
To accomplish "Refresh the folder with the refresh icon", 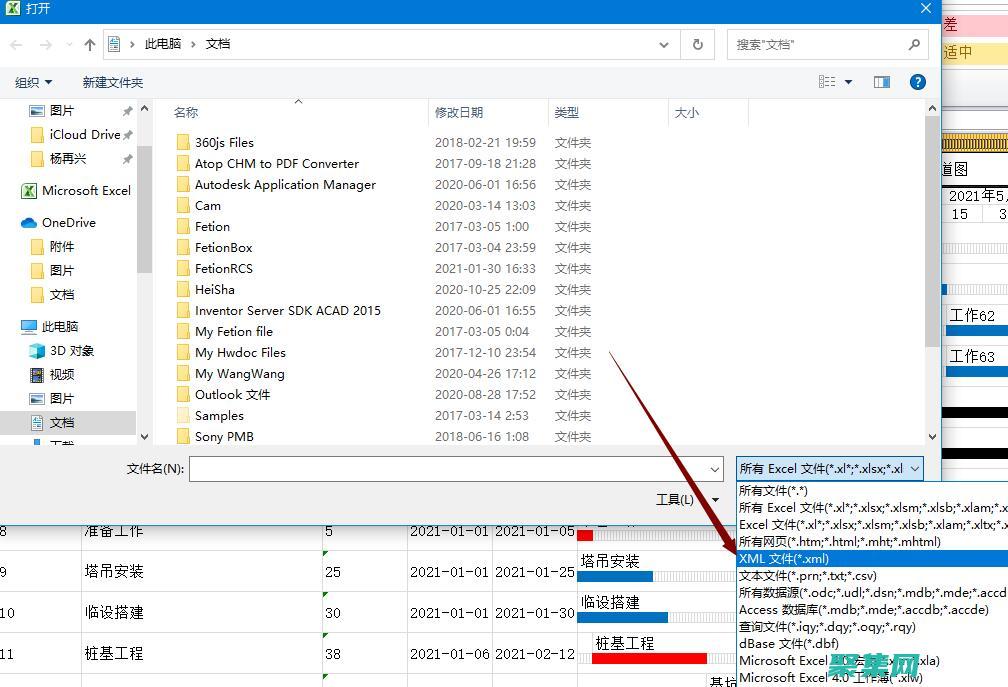I will 697,44.
